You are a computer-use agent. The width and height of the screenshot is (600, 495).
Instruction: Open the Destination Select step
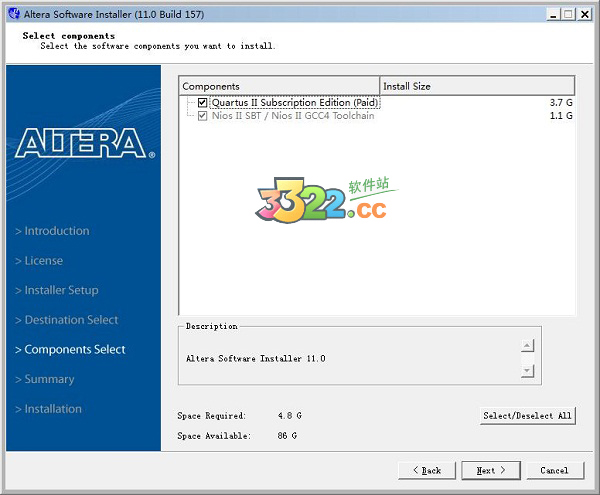(x=67, y=320)
